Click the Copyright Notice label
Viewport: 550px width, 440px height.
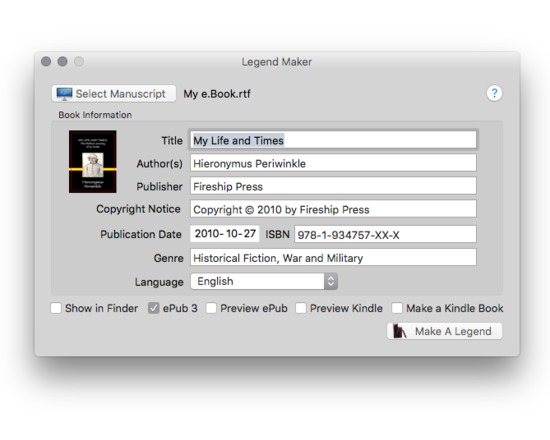(x=139, y=209)
